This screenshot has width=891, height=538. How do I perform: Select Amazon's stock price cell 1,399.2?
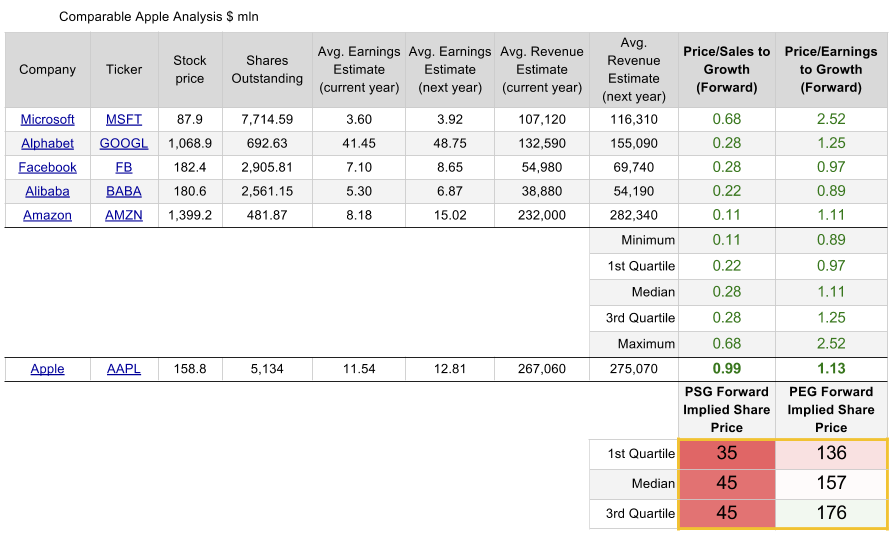point(189,216)
